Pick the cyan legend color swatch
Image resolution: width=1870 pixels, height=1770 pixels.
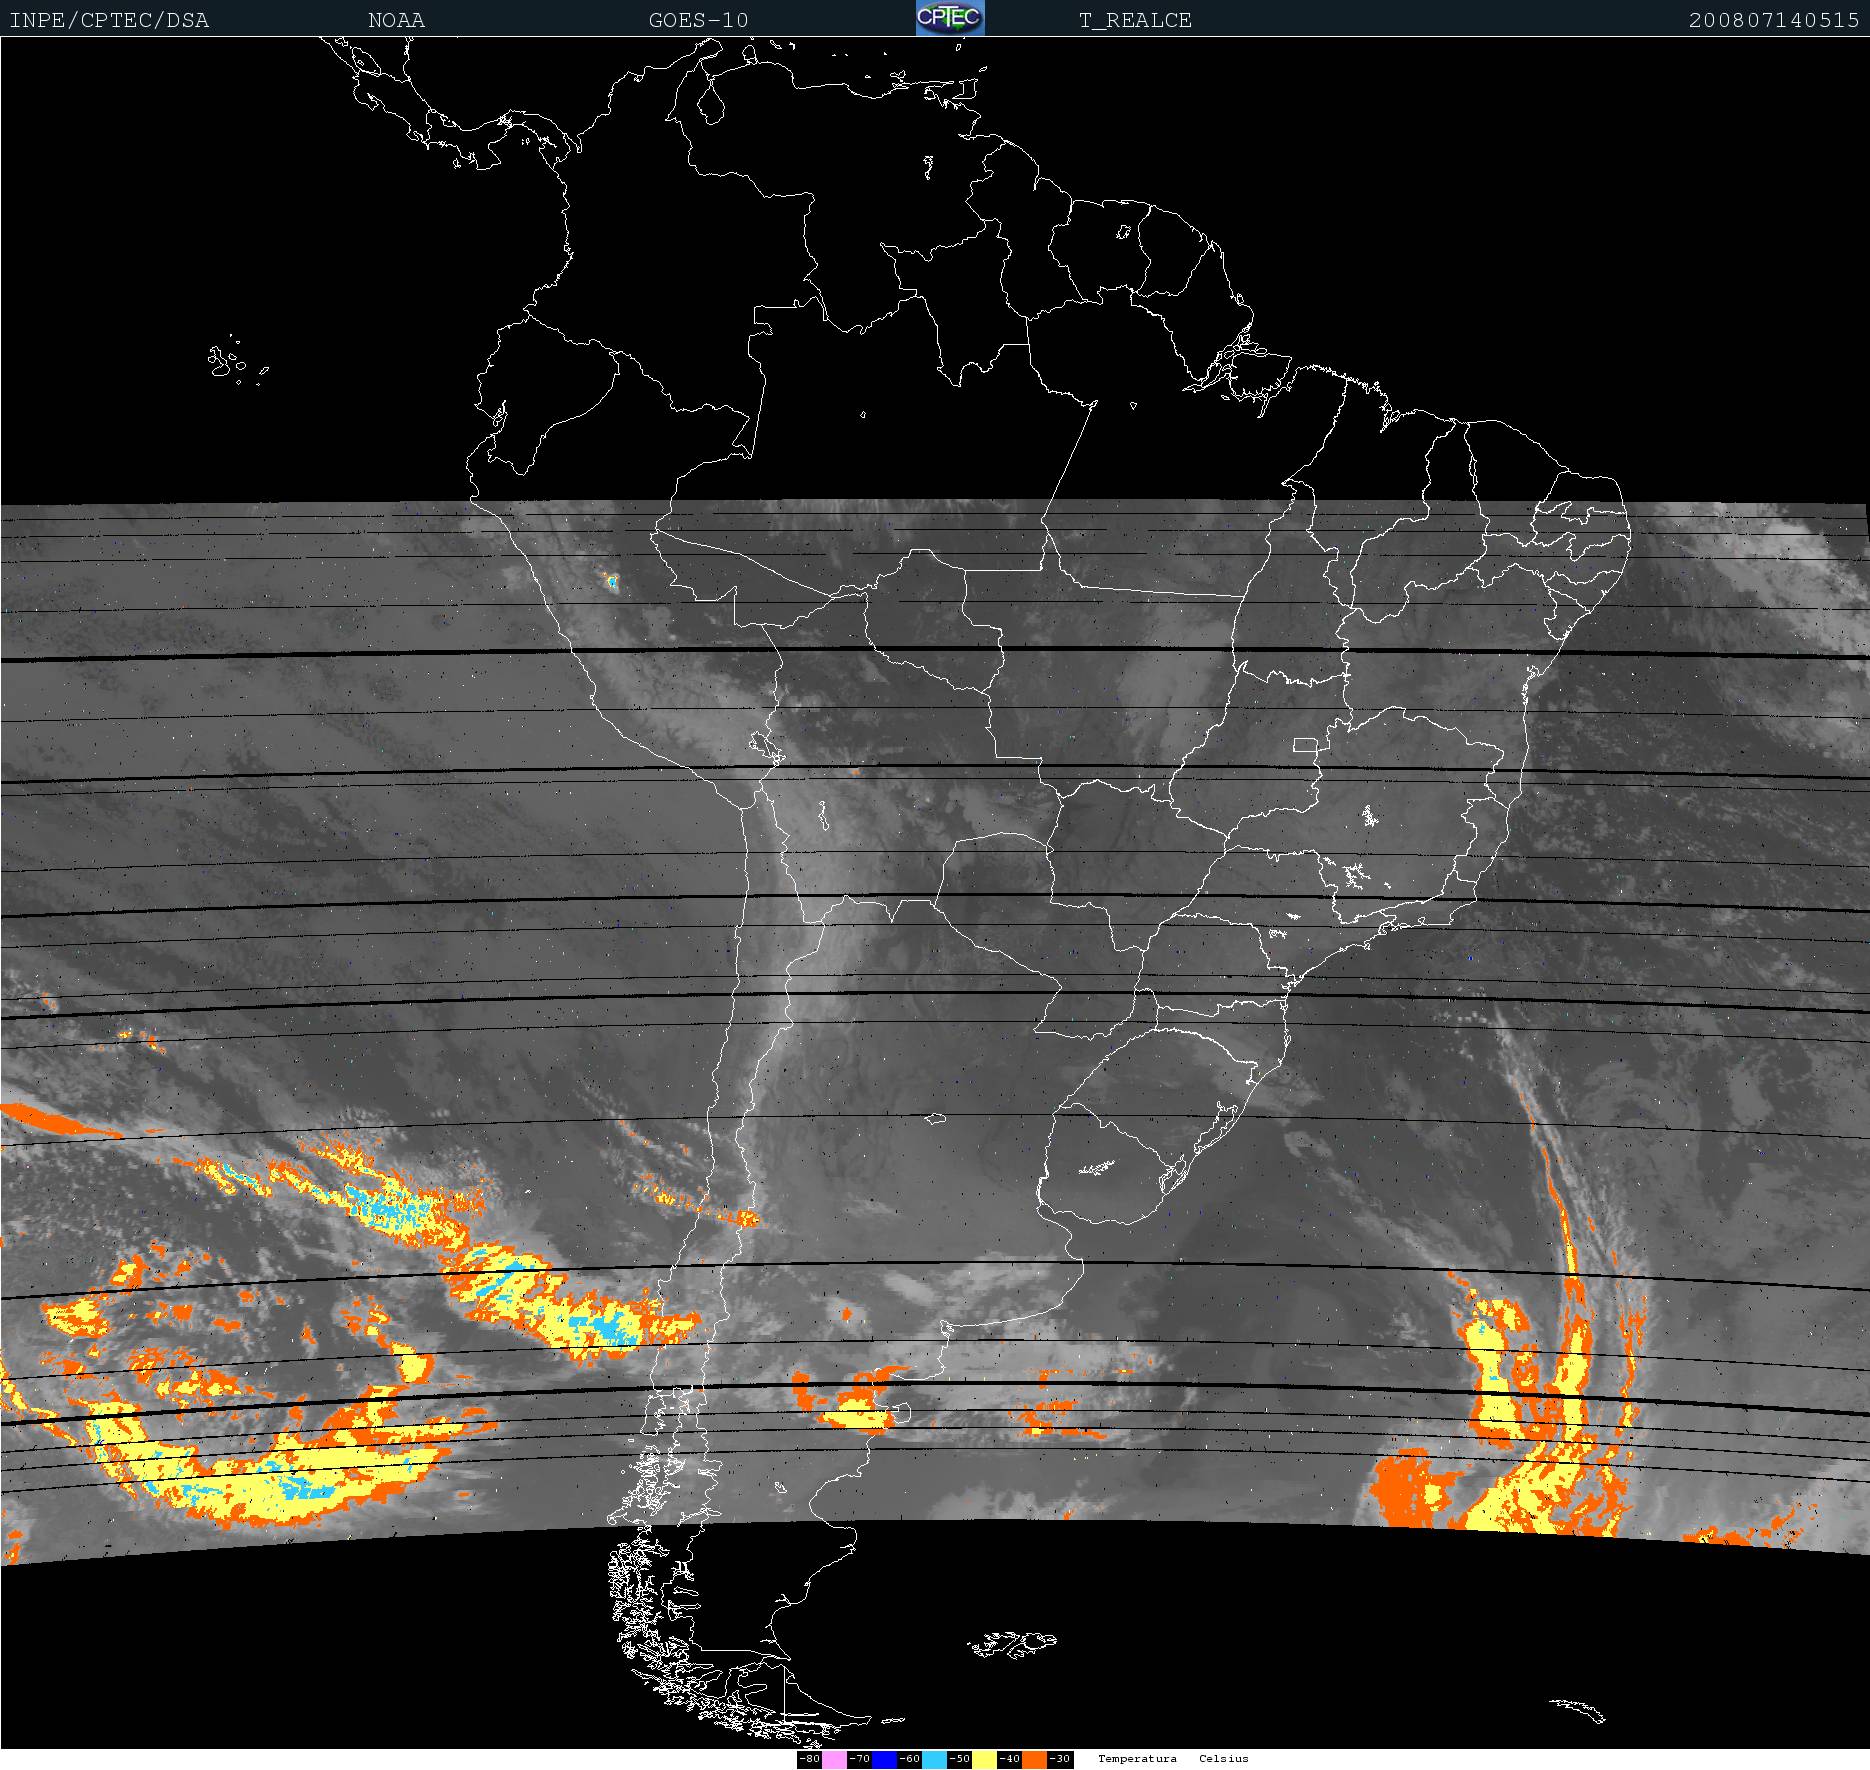(x=934, y=1759)
